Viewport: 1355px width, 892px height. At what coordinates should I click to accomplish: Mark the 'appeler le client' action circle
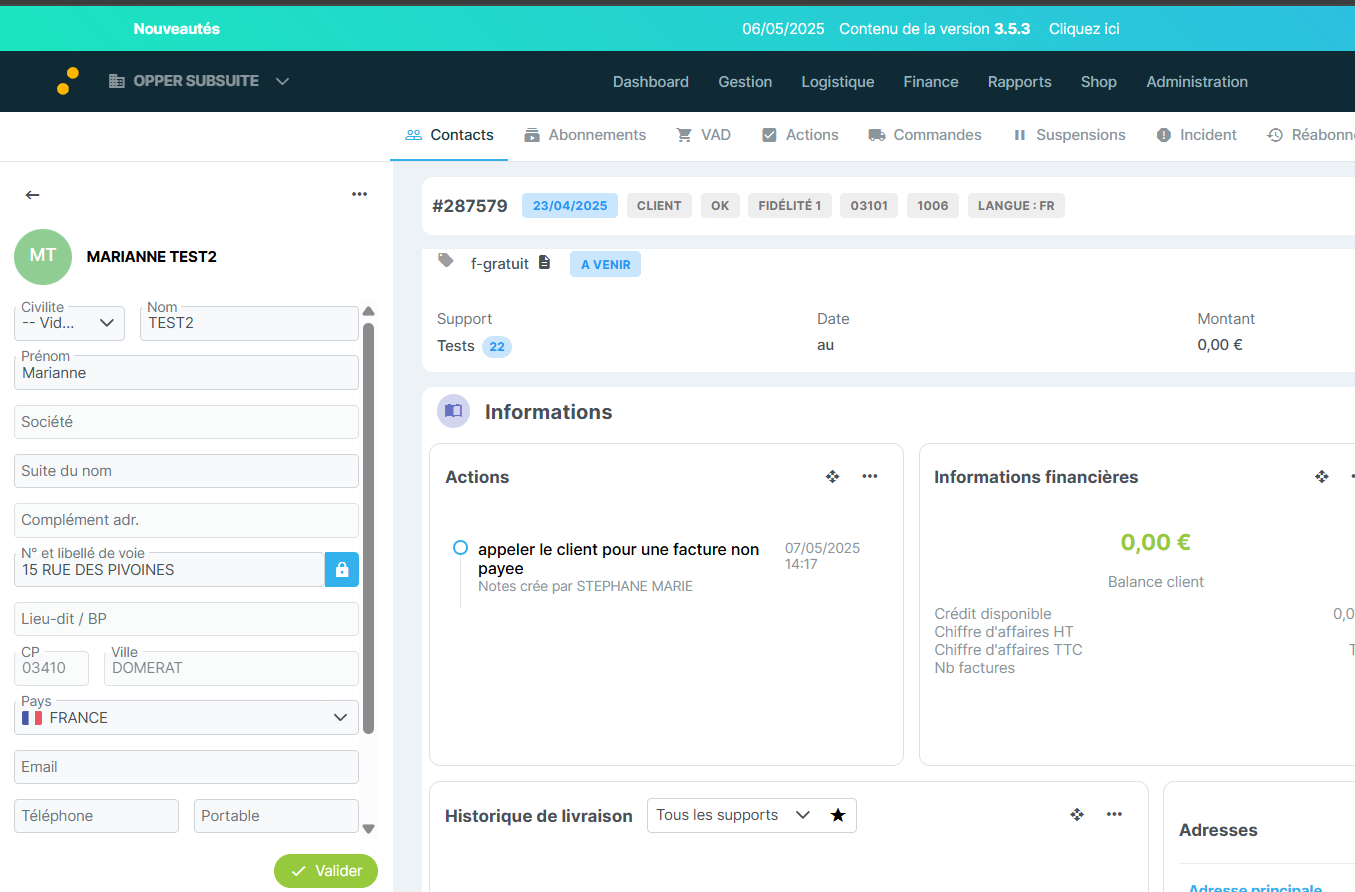(460, 548)
